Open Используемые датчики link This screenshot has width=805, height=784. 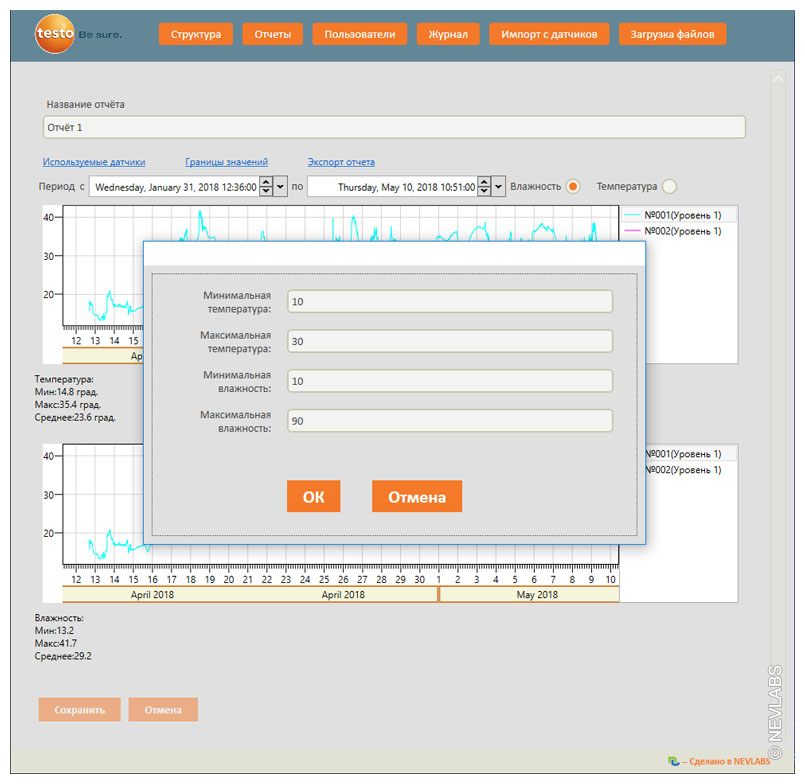pyautogui.click(x=94, y=162)
